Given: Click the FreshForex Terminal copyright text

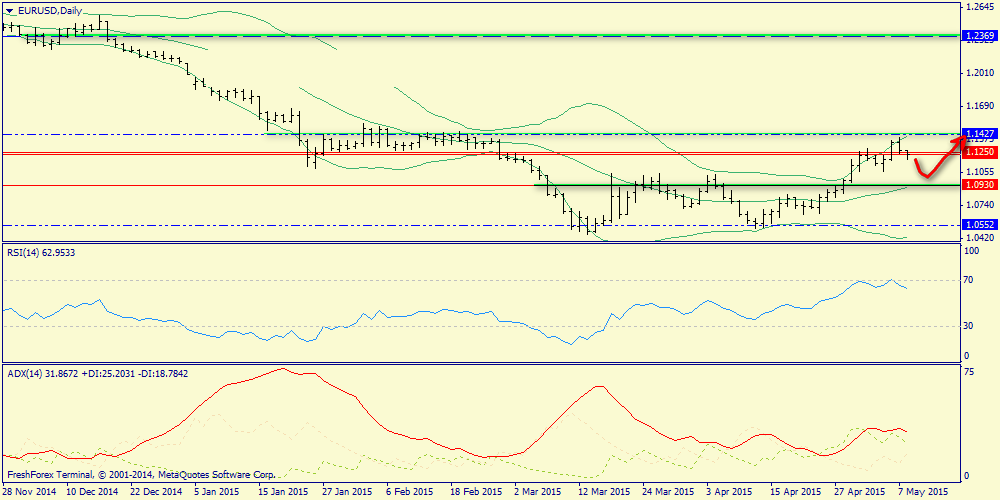Looking at the screenshot, I should coord(140,474).
